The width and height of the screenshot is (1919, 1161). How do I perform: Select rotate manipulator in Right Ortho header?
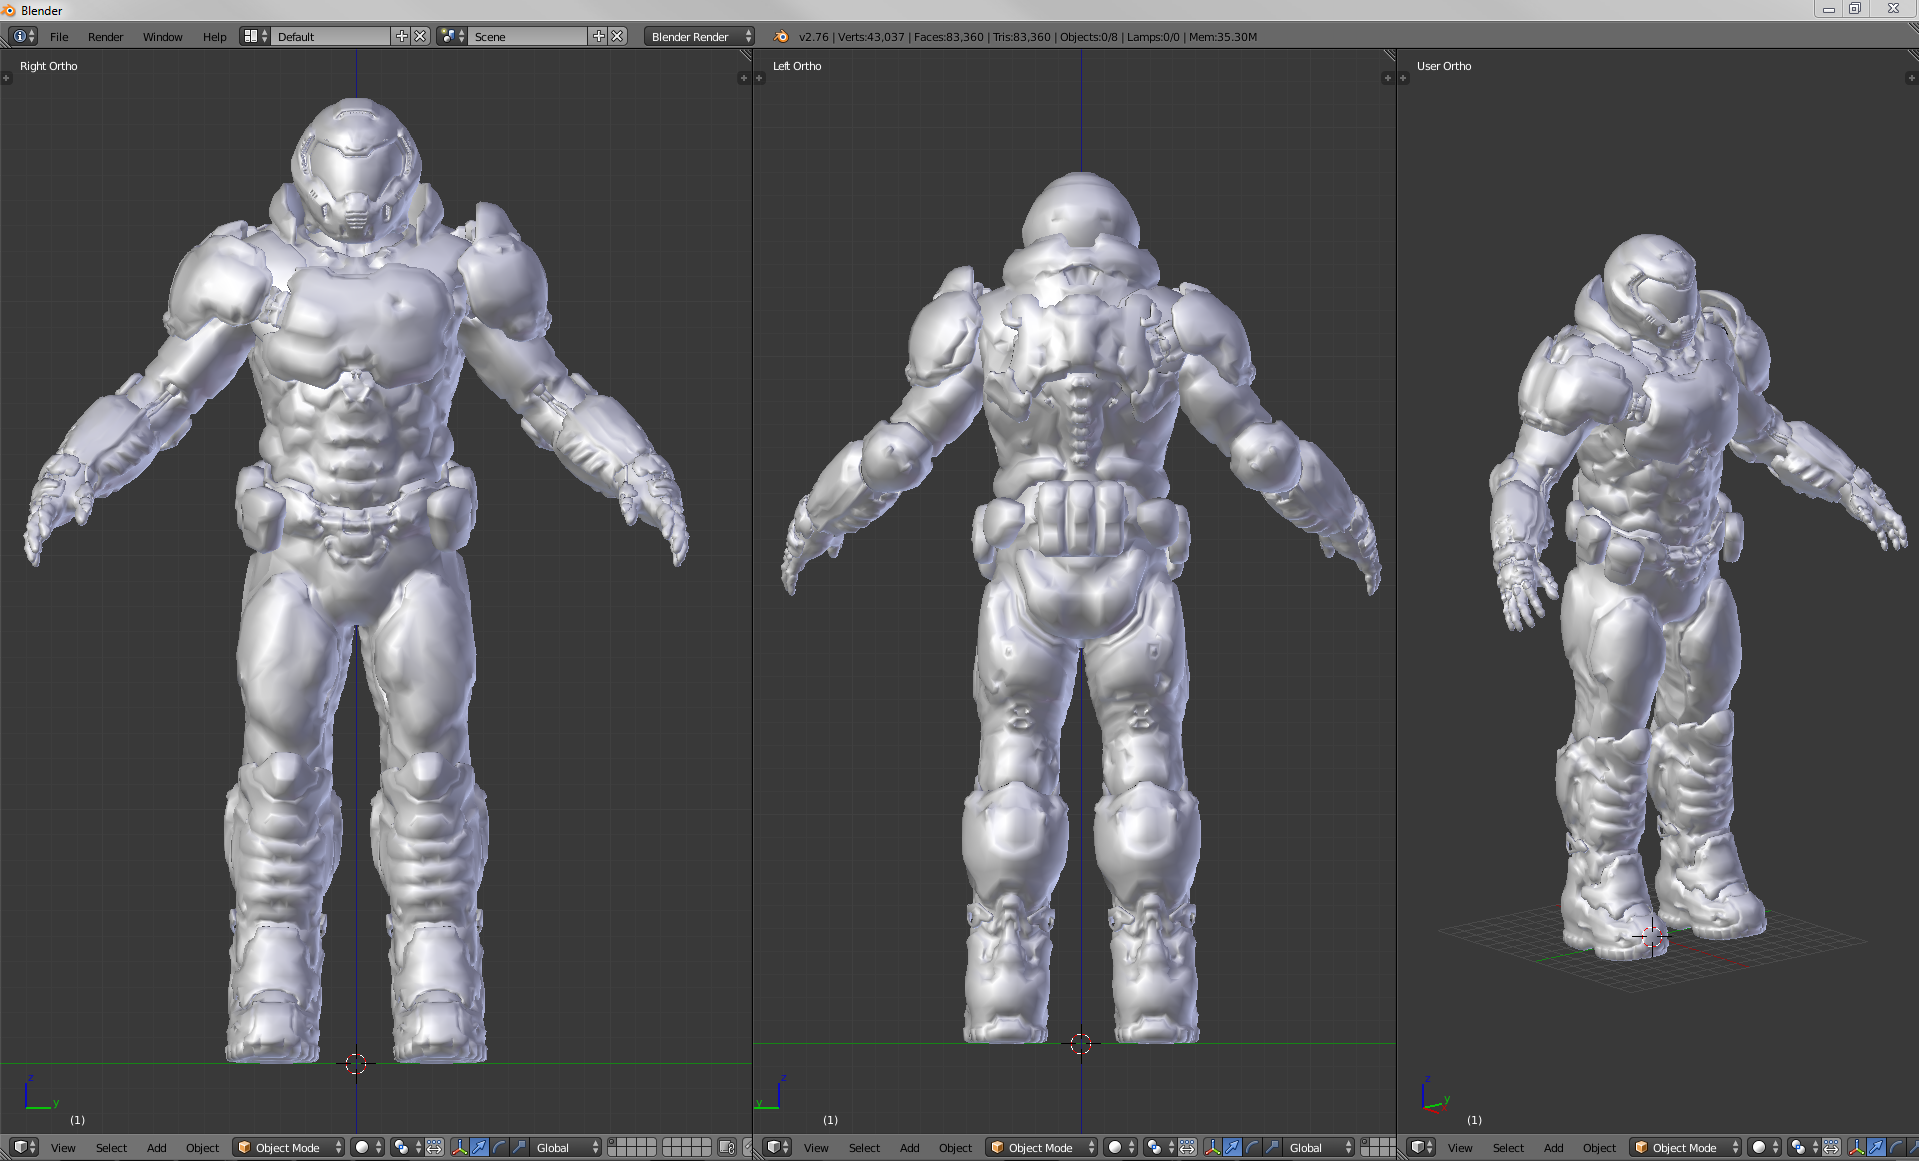499,1147
